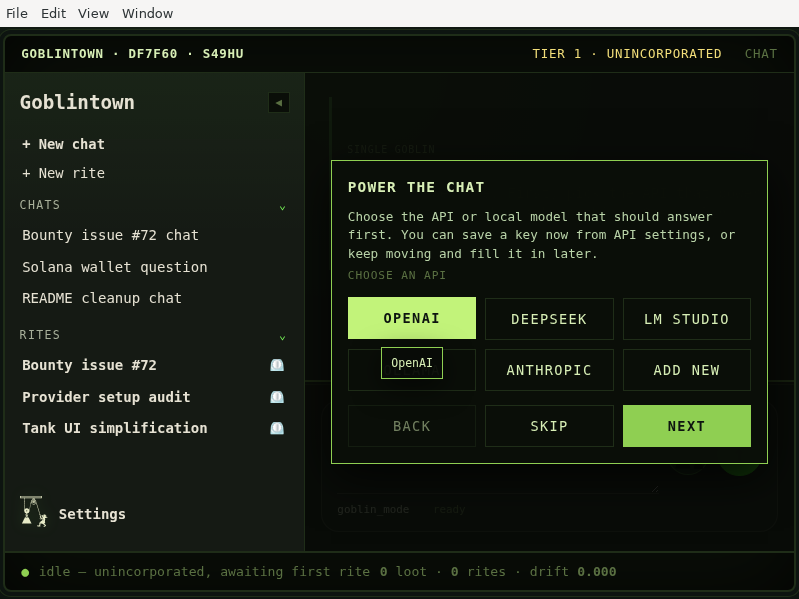Open README cleanup chat
This screenshot has width=799, height=599.
point(102,298)
